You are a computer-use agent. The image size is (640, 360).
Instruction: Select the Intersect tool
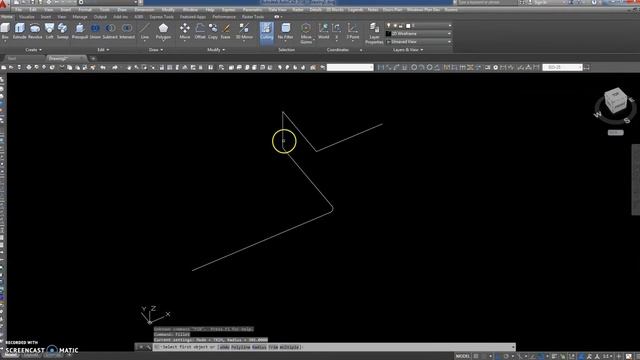tap(127, 31)
